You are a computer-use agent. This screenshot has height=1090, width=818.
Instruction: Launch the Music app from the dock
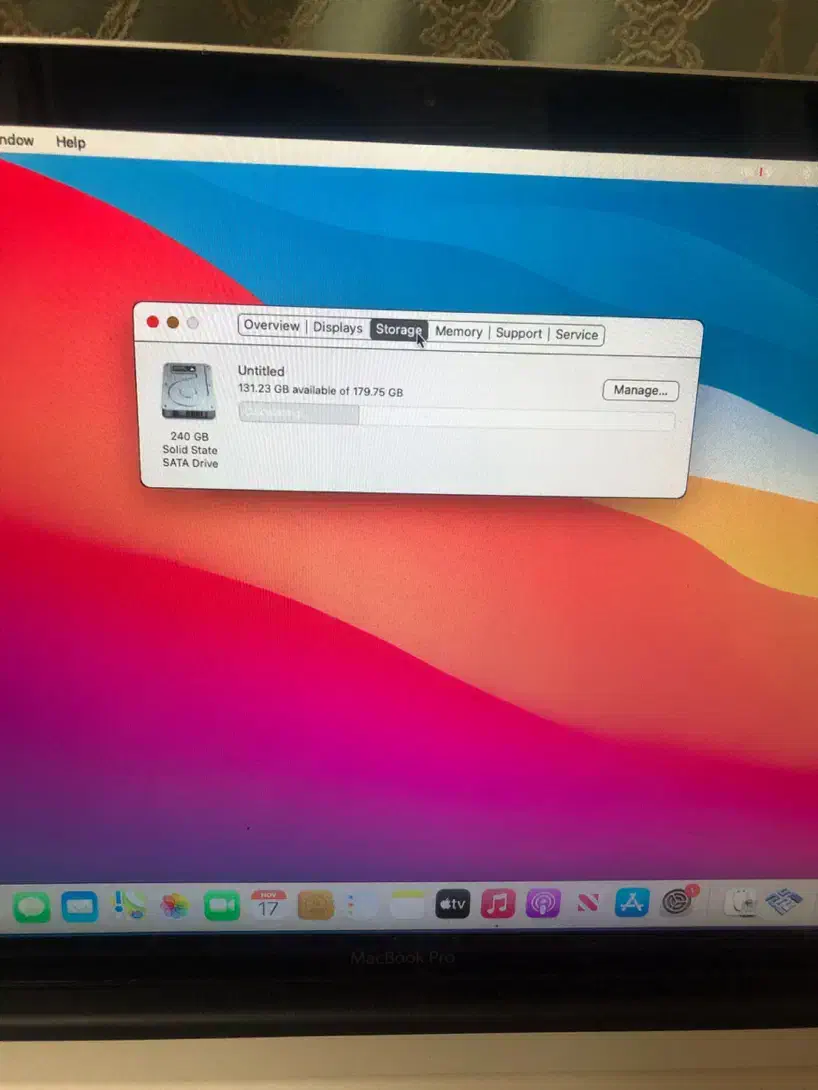pos(498,904)
